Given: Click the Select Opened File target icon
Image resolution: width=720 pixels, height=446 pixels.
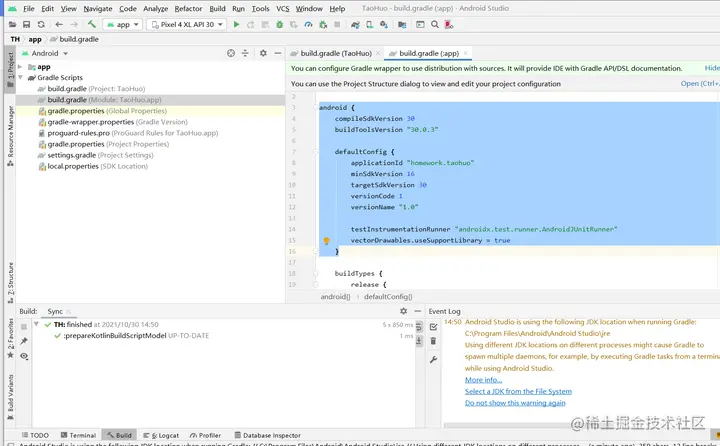Looking at the screenshot, I should tap(231, 53).
